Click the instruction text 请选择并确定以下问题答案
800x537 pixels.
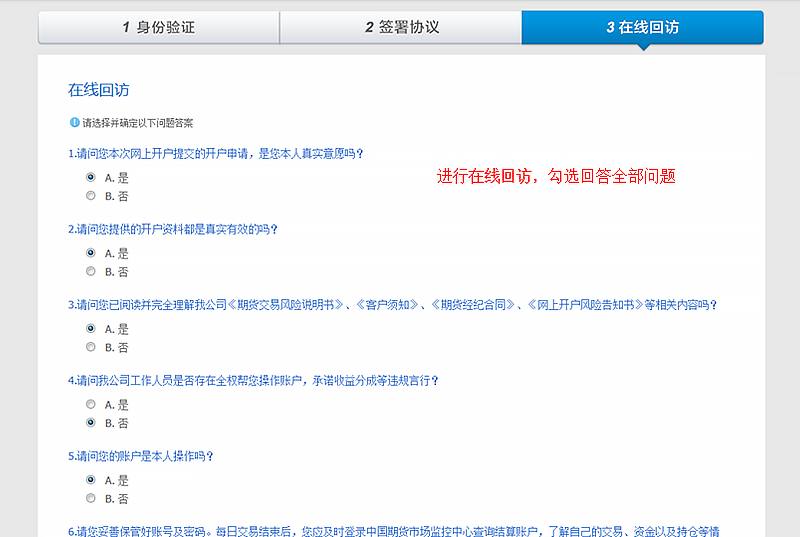click(138, 123)
